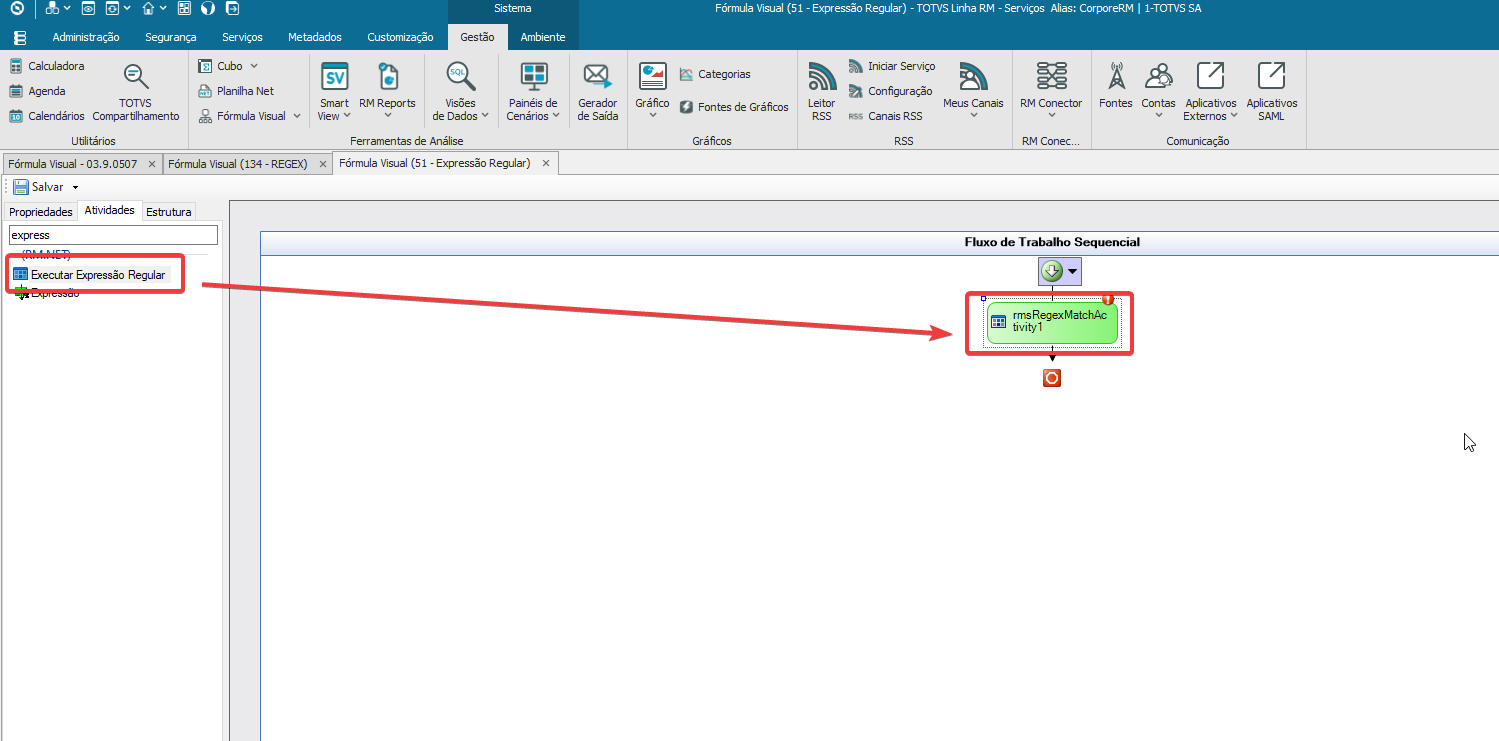Click the activities search field containing express

pos(113,235)
